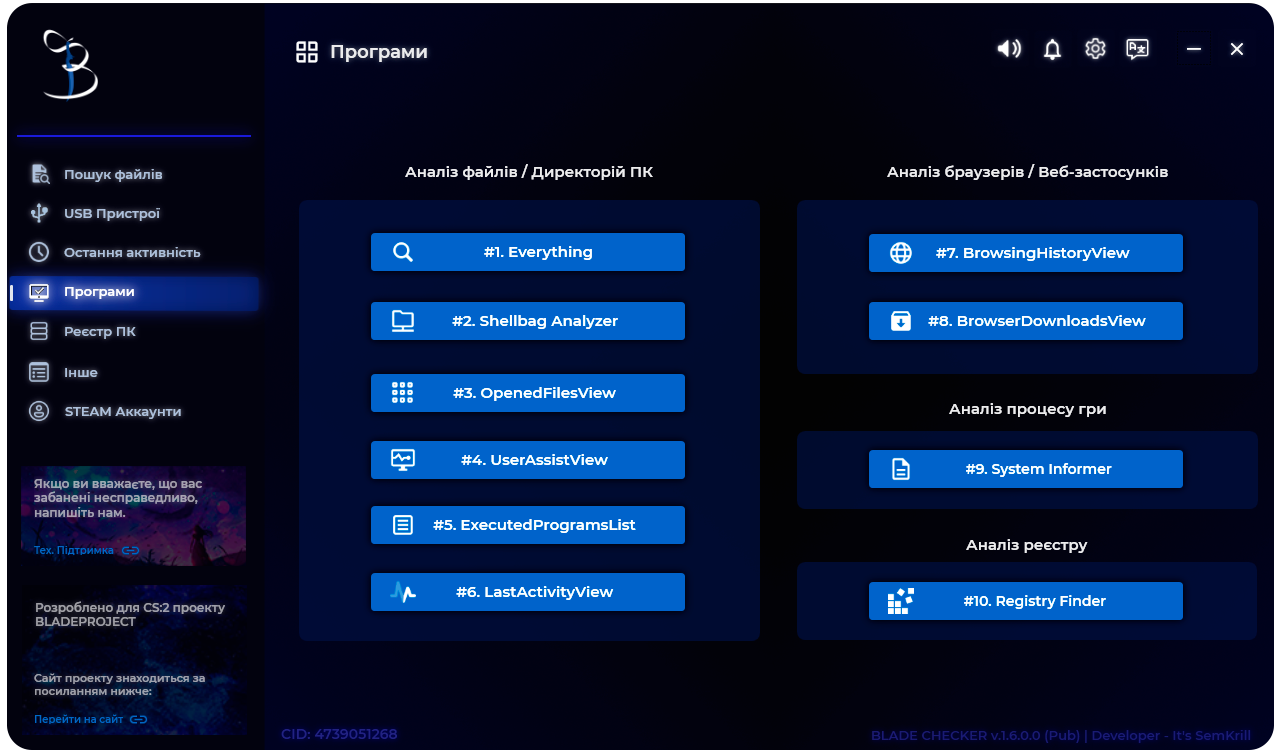This screenshot has height=754, width=1280.
Task: Click the pulse icon on LastActivityView
Action: pos(403,592)
